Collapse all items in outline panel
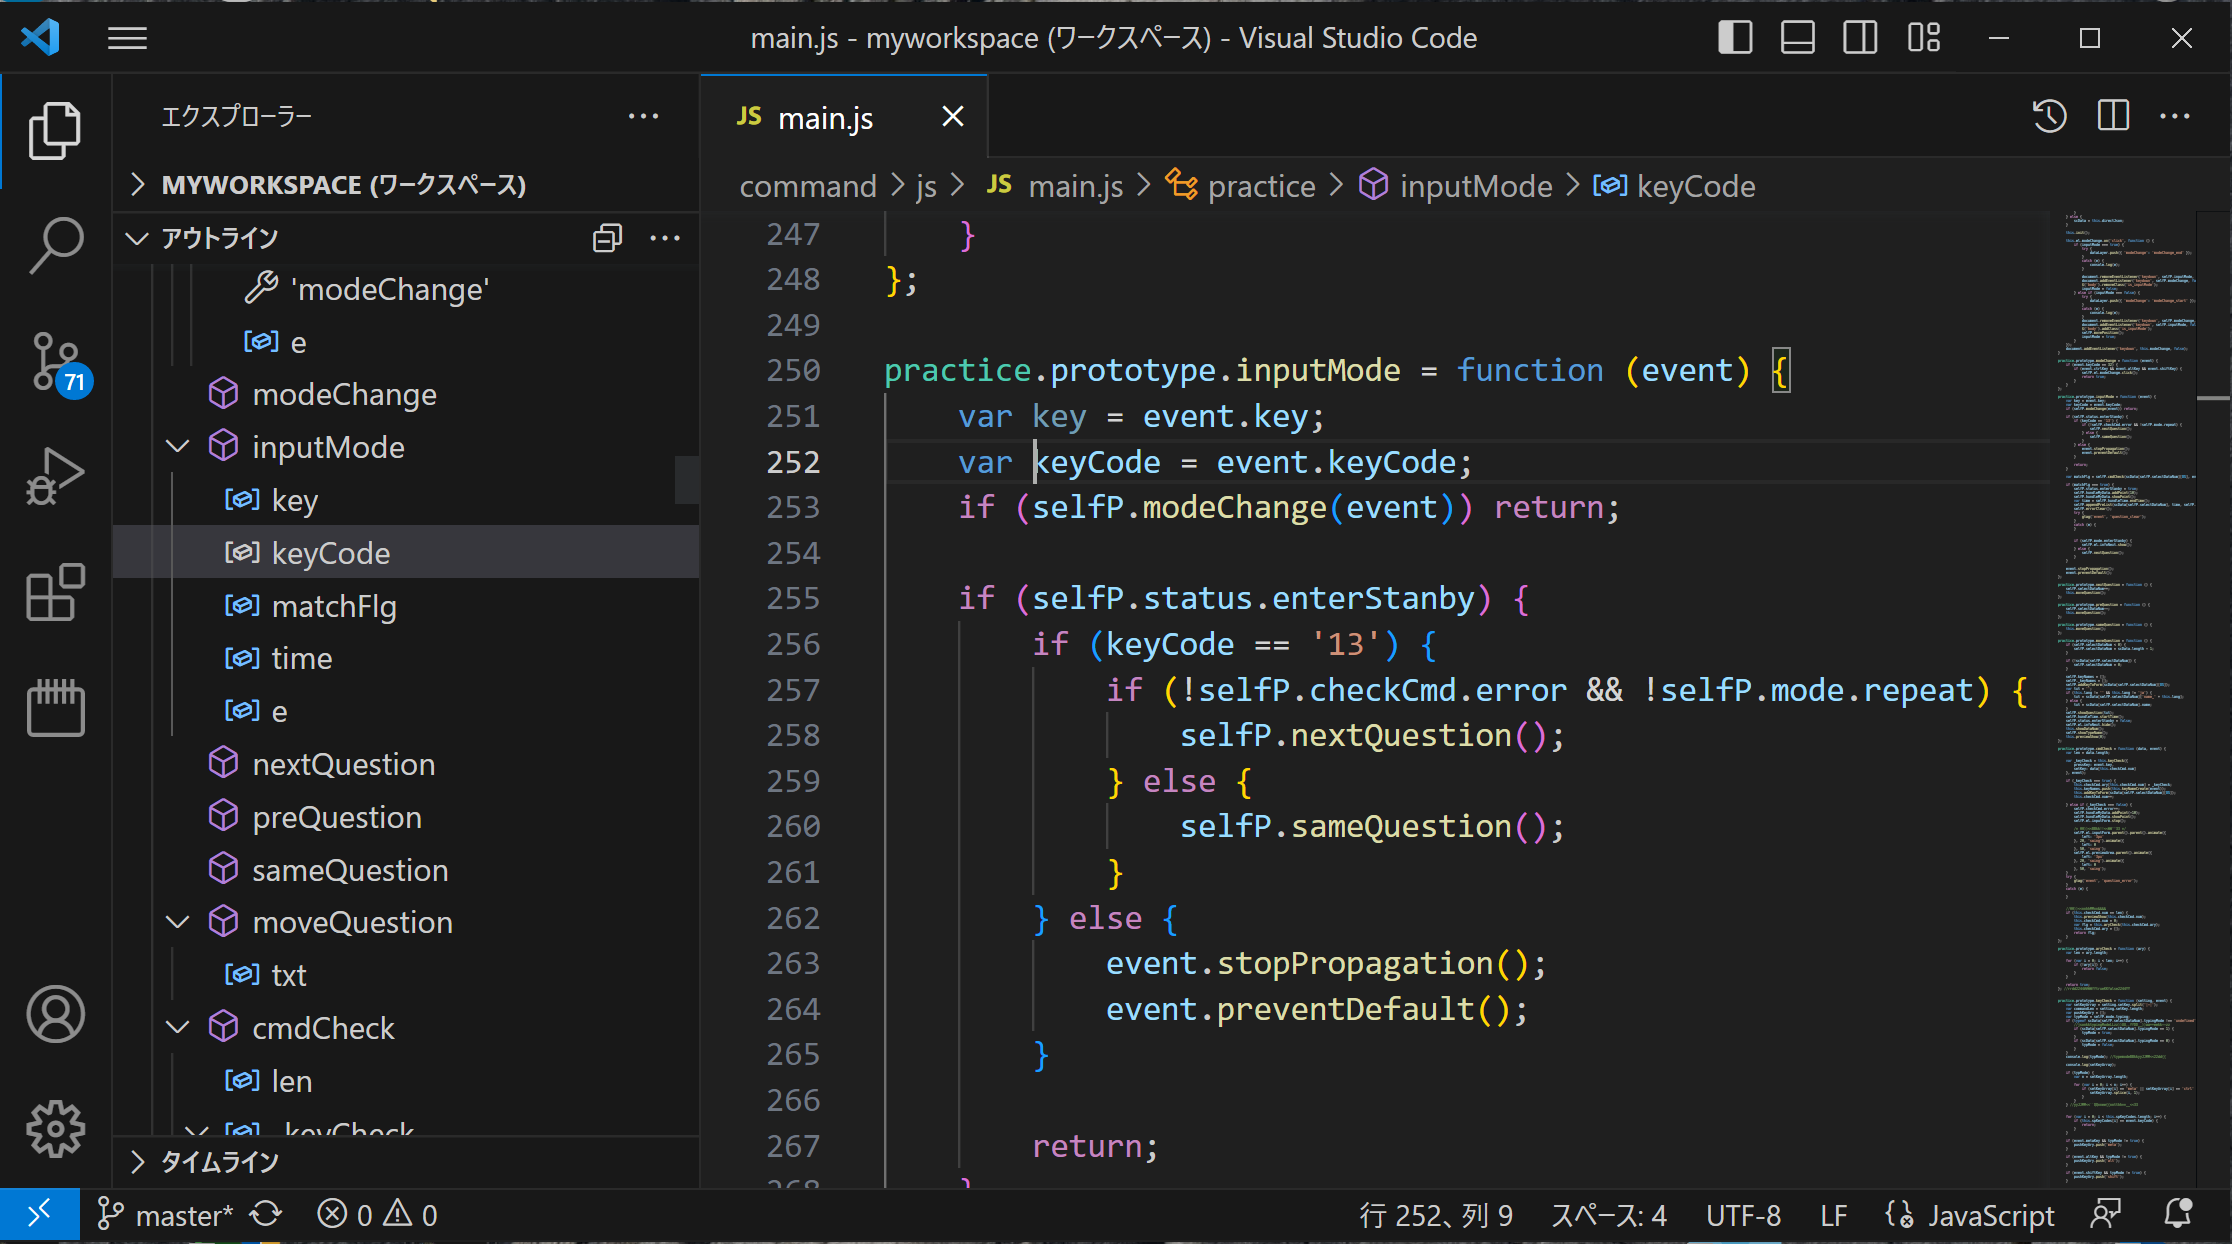The height and width of the screenshot is (1244, 2232). coord(607,238)
